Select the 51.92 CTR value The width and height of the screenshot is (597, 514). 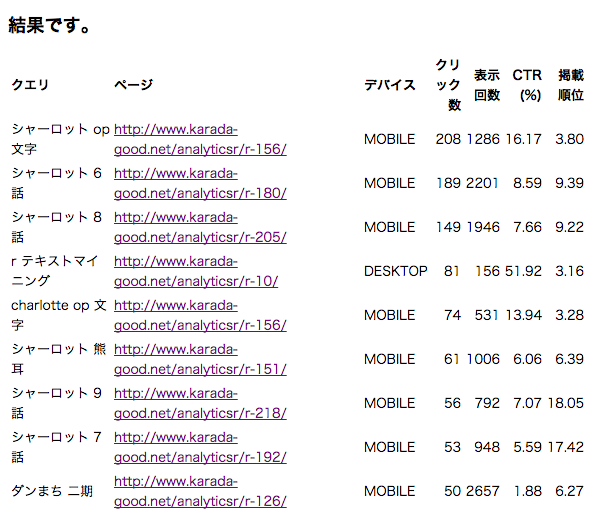coord(523,271)
